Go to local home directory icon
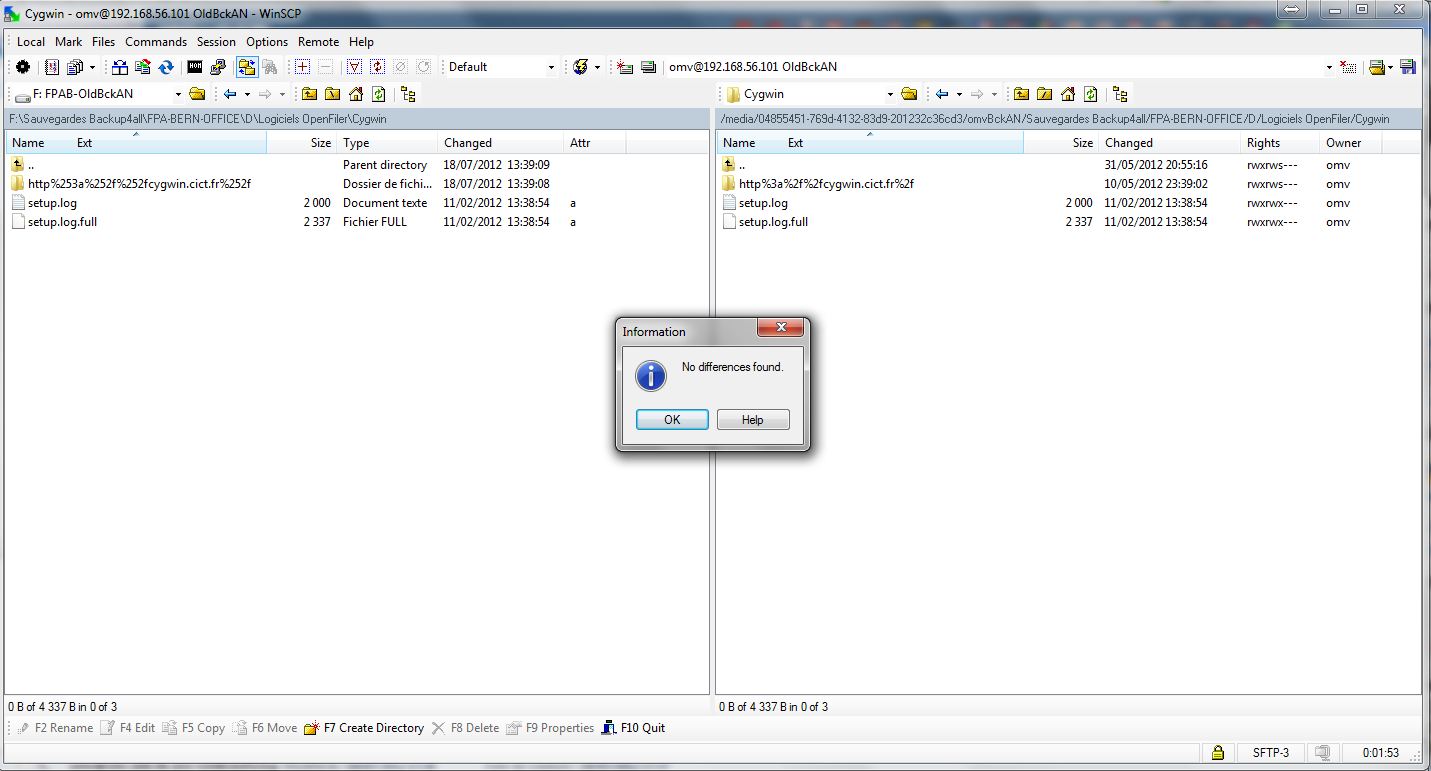Screen dimensions: 1431x771 coord(355,94)
